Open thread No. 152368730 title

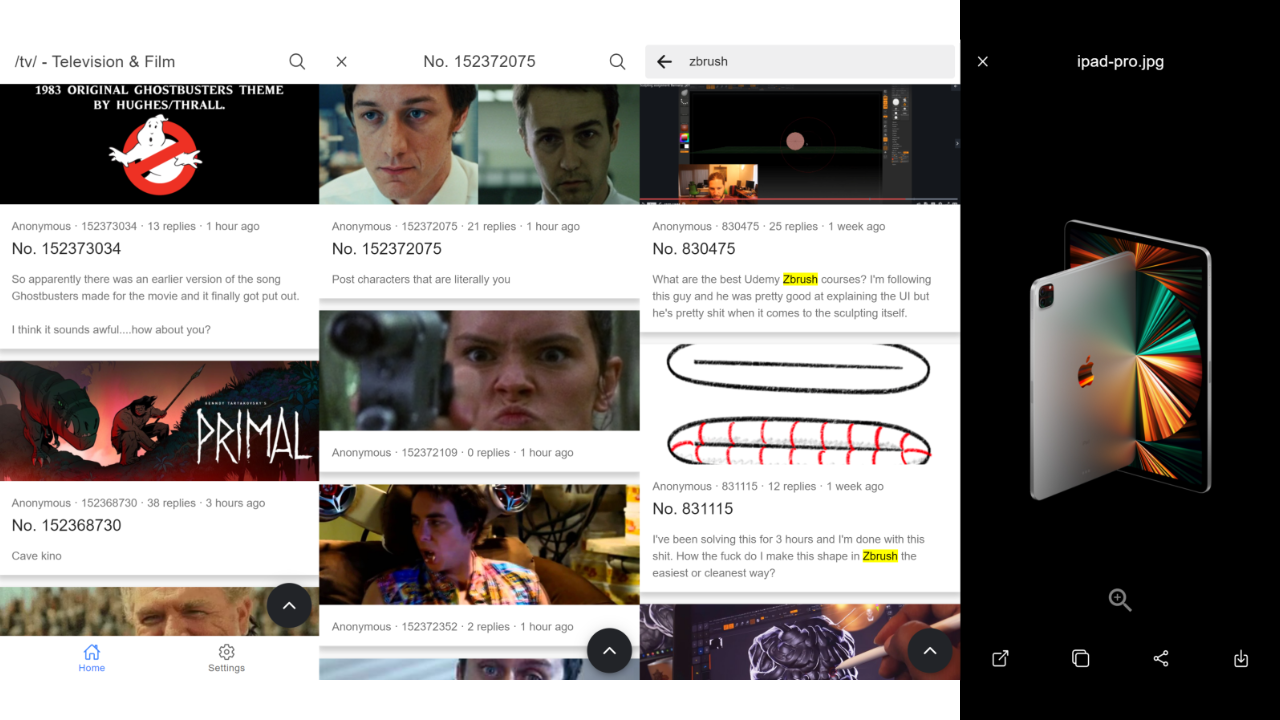click(x=66, y=525)
